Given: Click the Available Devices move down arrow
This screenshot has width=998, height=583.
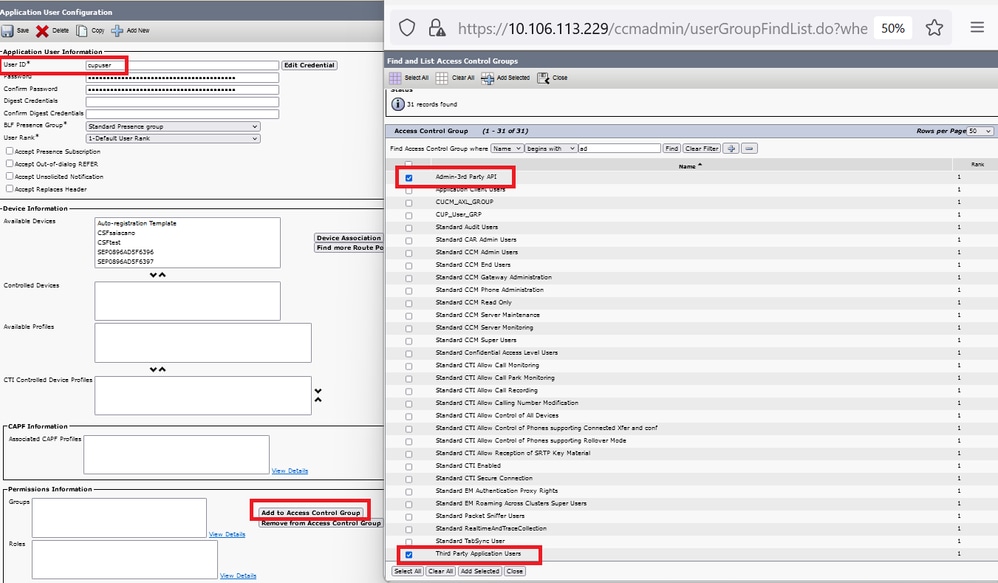Looking at the screenshot, I should tap(153, 275).
